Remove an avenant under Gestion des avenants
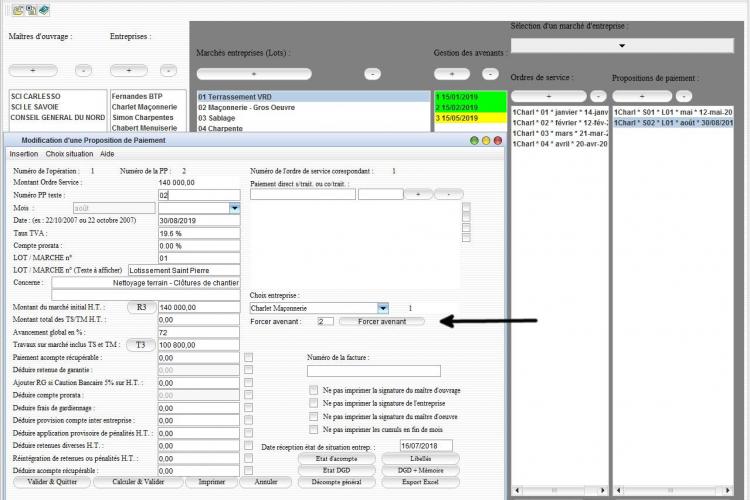Screen dimensions: 750x500 (490, 74)
